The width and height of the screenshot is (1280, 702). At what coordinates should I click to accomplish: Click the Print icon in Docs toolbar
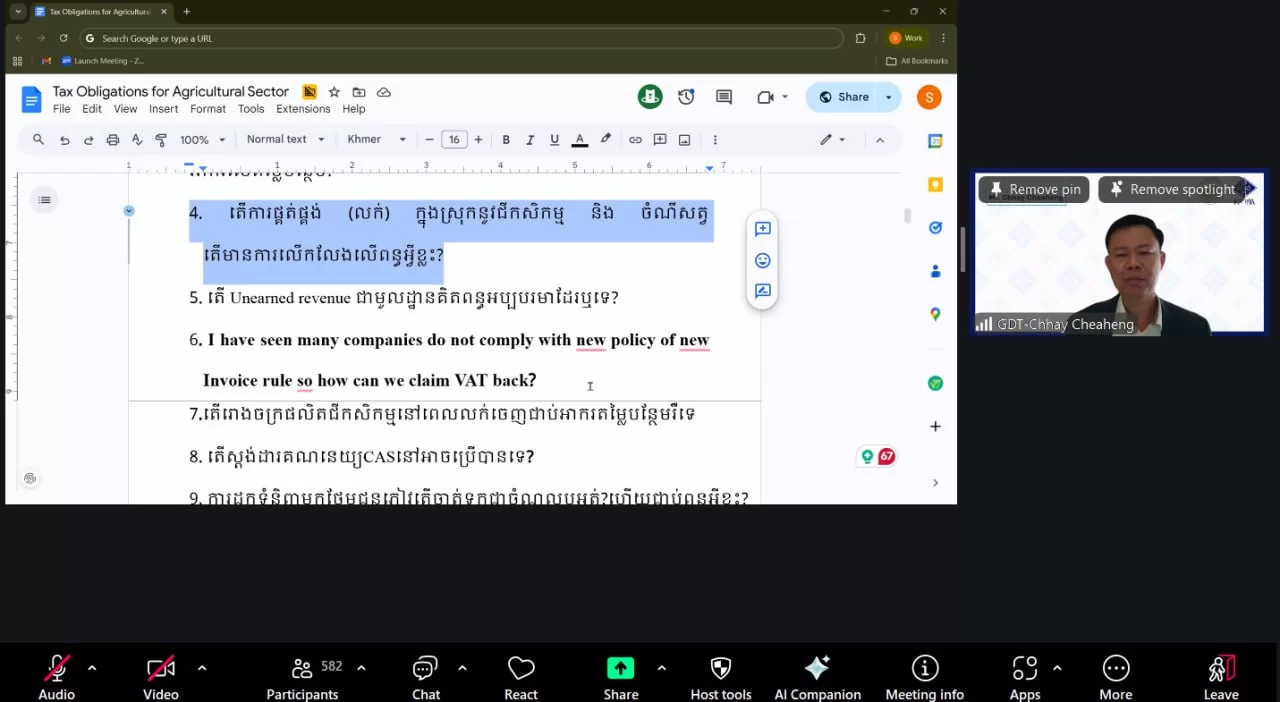(112, 140)
